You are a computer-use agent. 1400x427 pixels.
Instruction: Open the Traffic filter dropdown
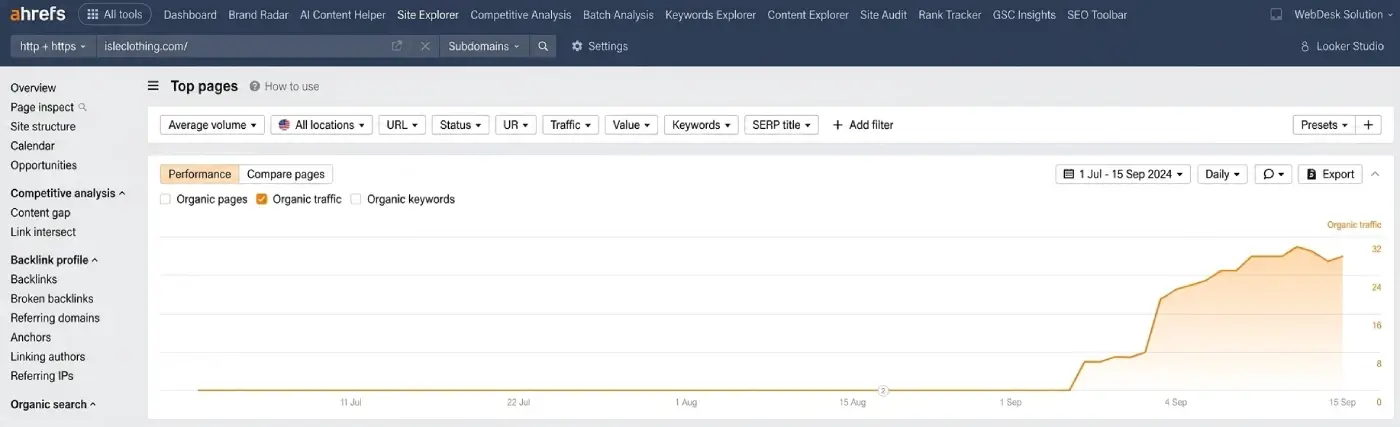tap(570, 125)
